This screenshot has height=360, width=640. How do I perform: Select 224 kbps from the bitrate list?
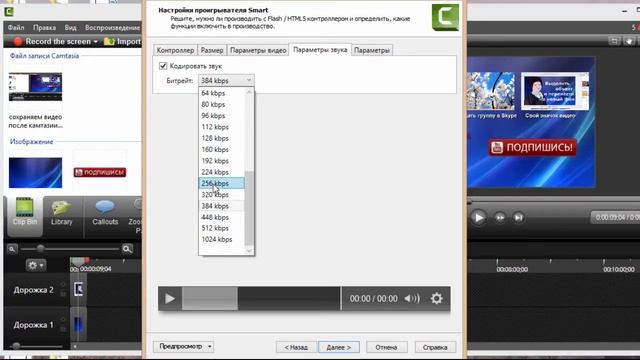[x=221, y=172]
